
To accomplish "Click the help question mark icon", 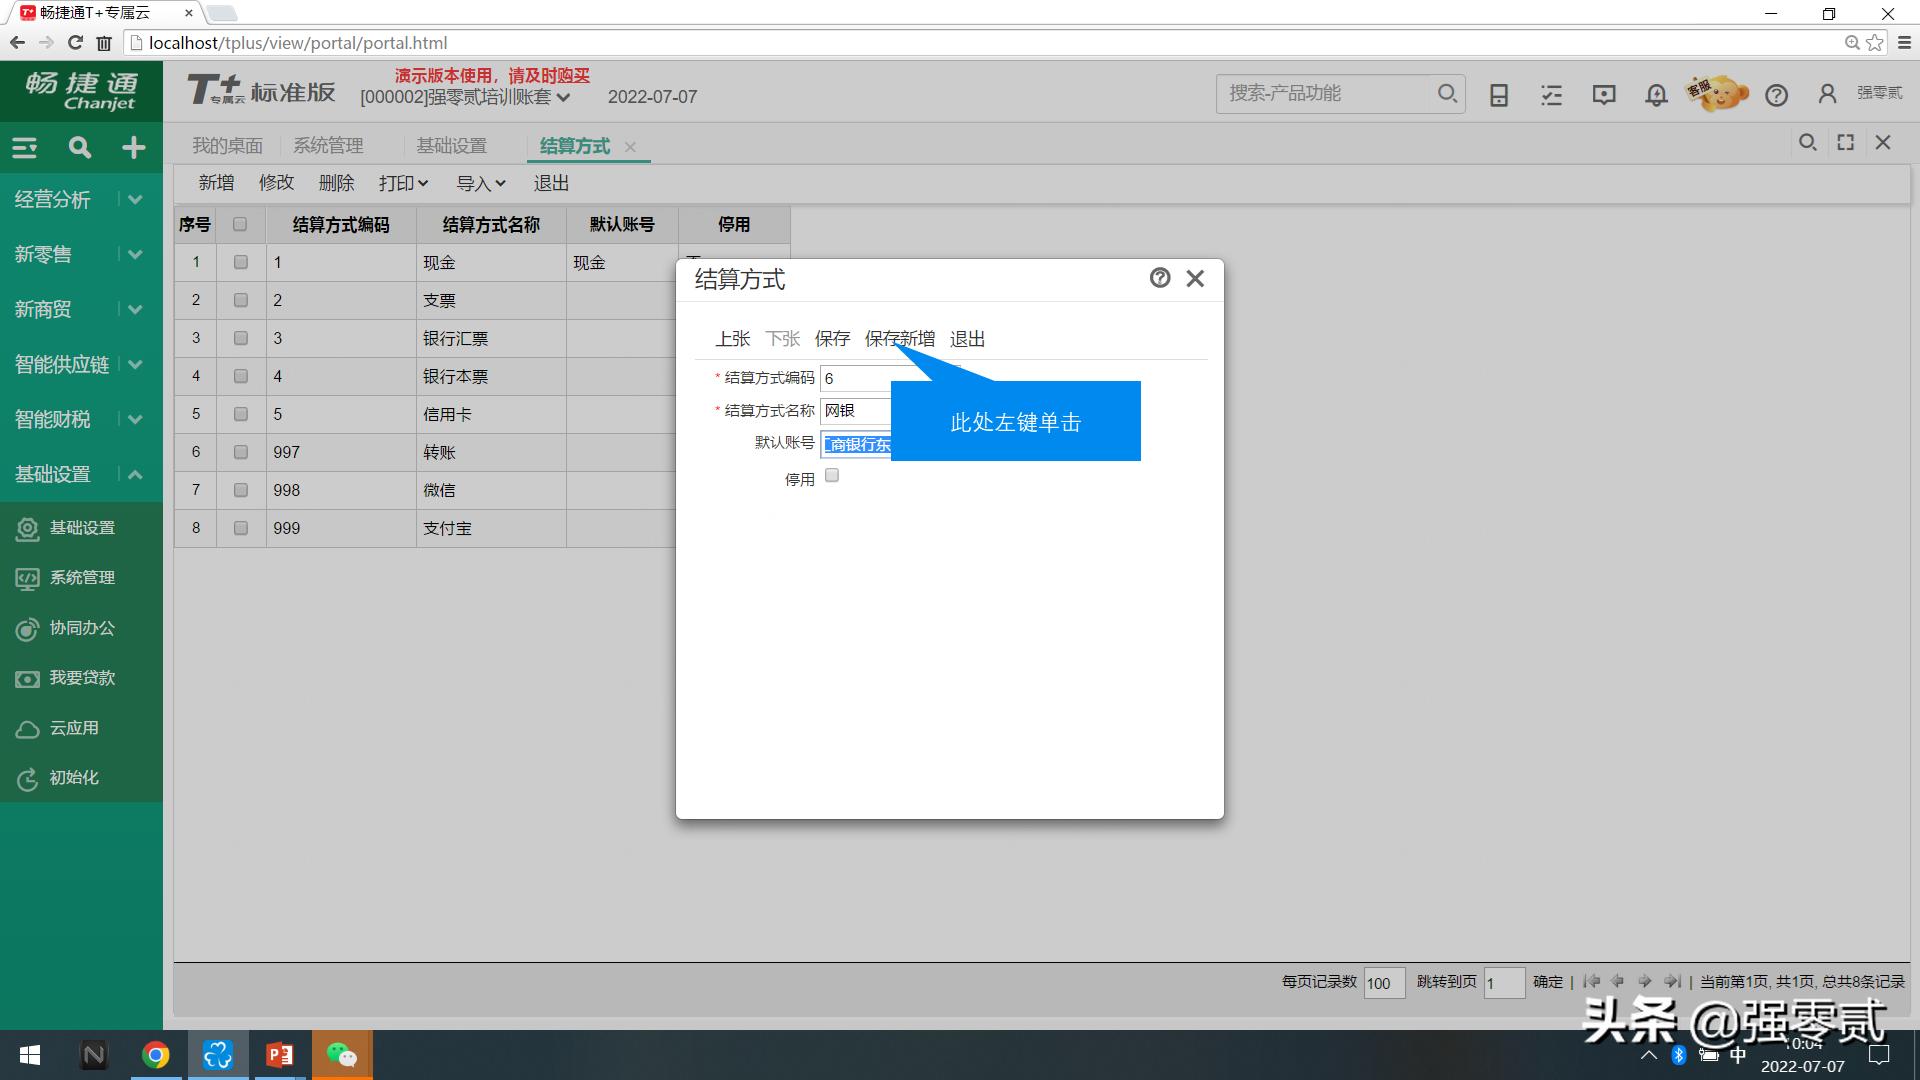I will point(1777,94).
